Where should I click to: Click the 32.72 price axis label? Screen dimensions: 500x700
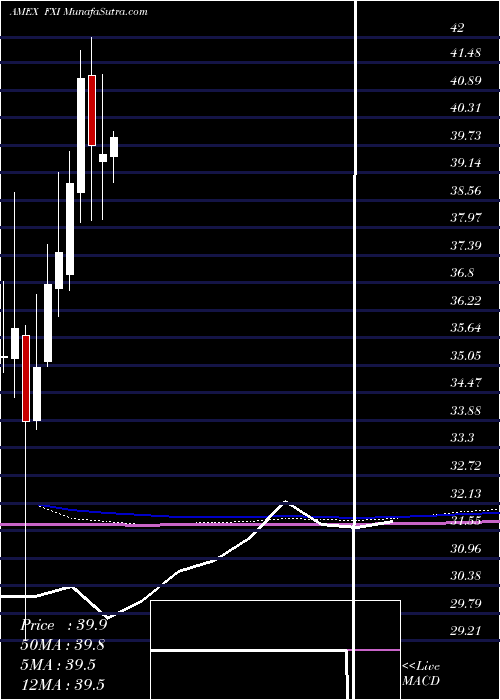pyautogui.click(x=465, y=466)
